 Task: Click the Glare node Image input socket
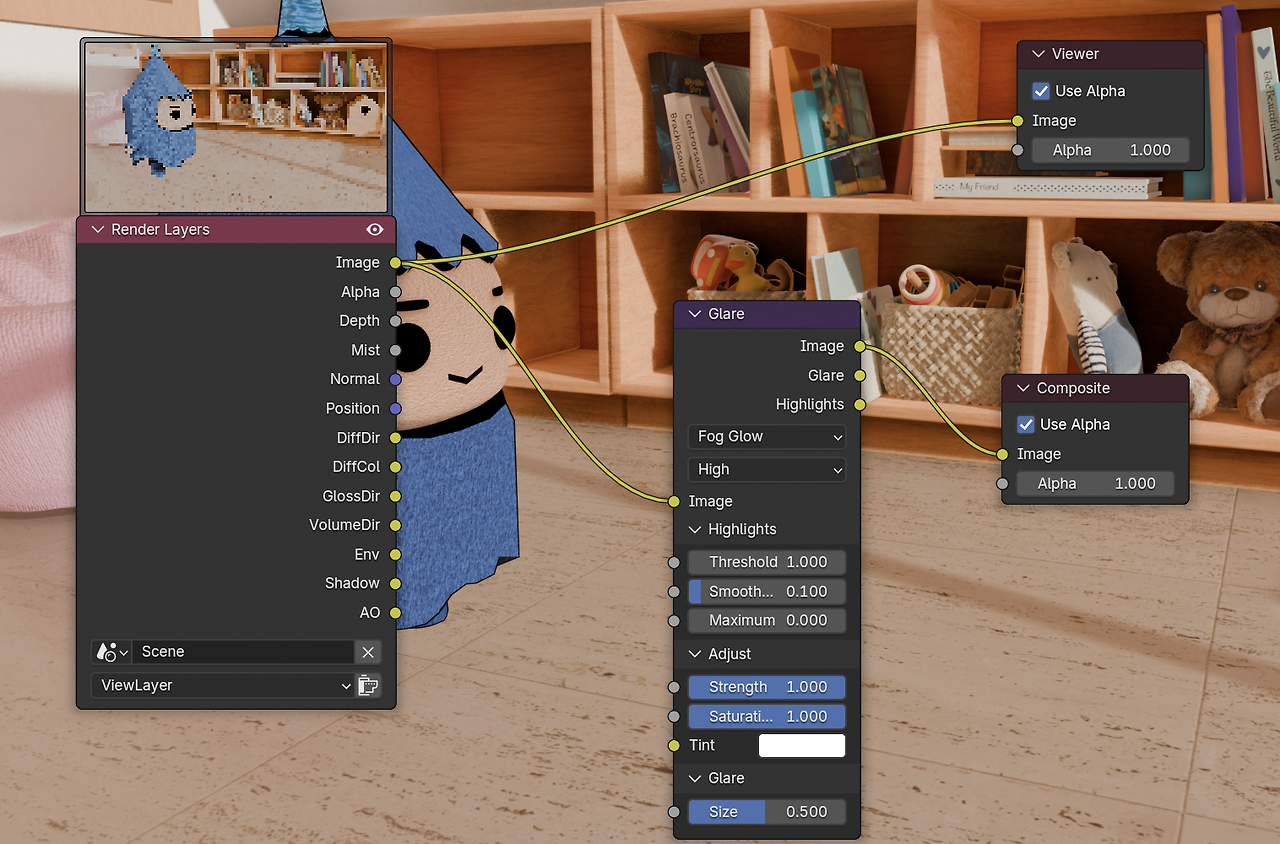pos(675,501)
